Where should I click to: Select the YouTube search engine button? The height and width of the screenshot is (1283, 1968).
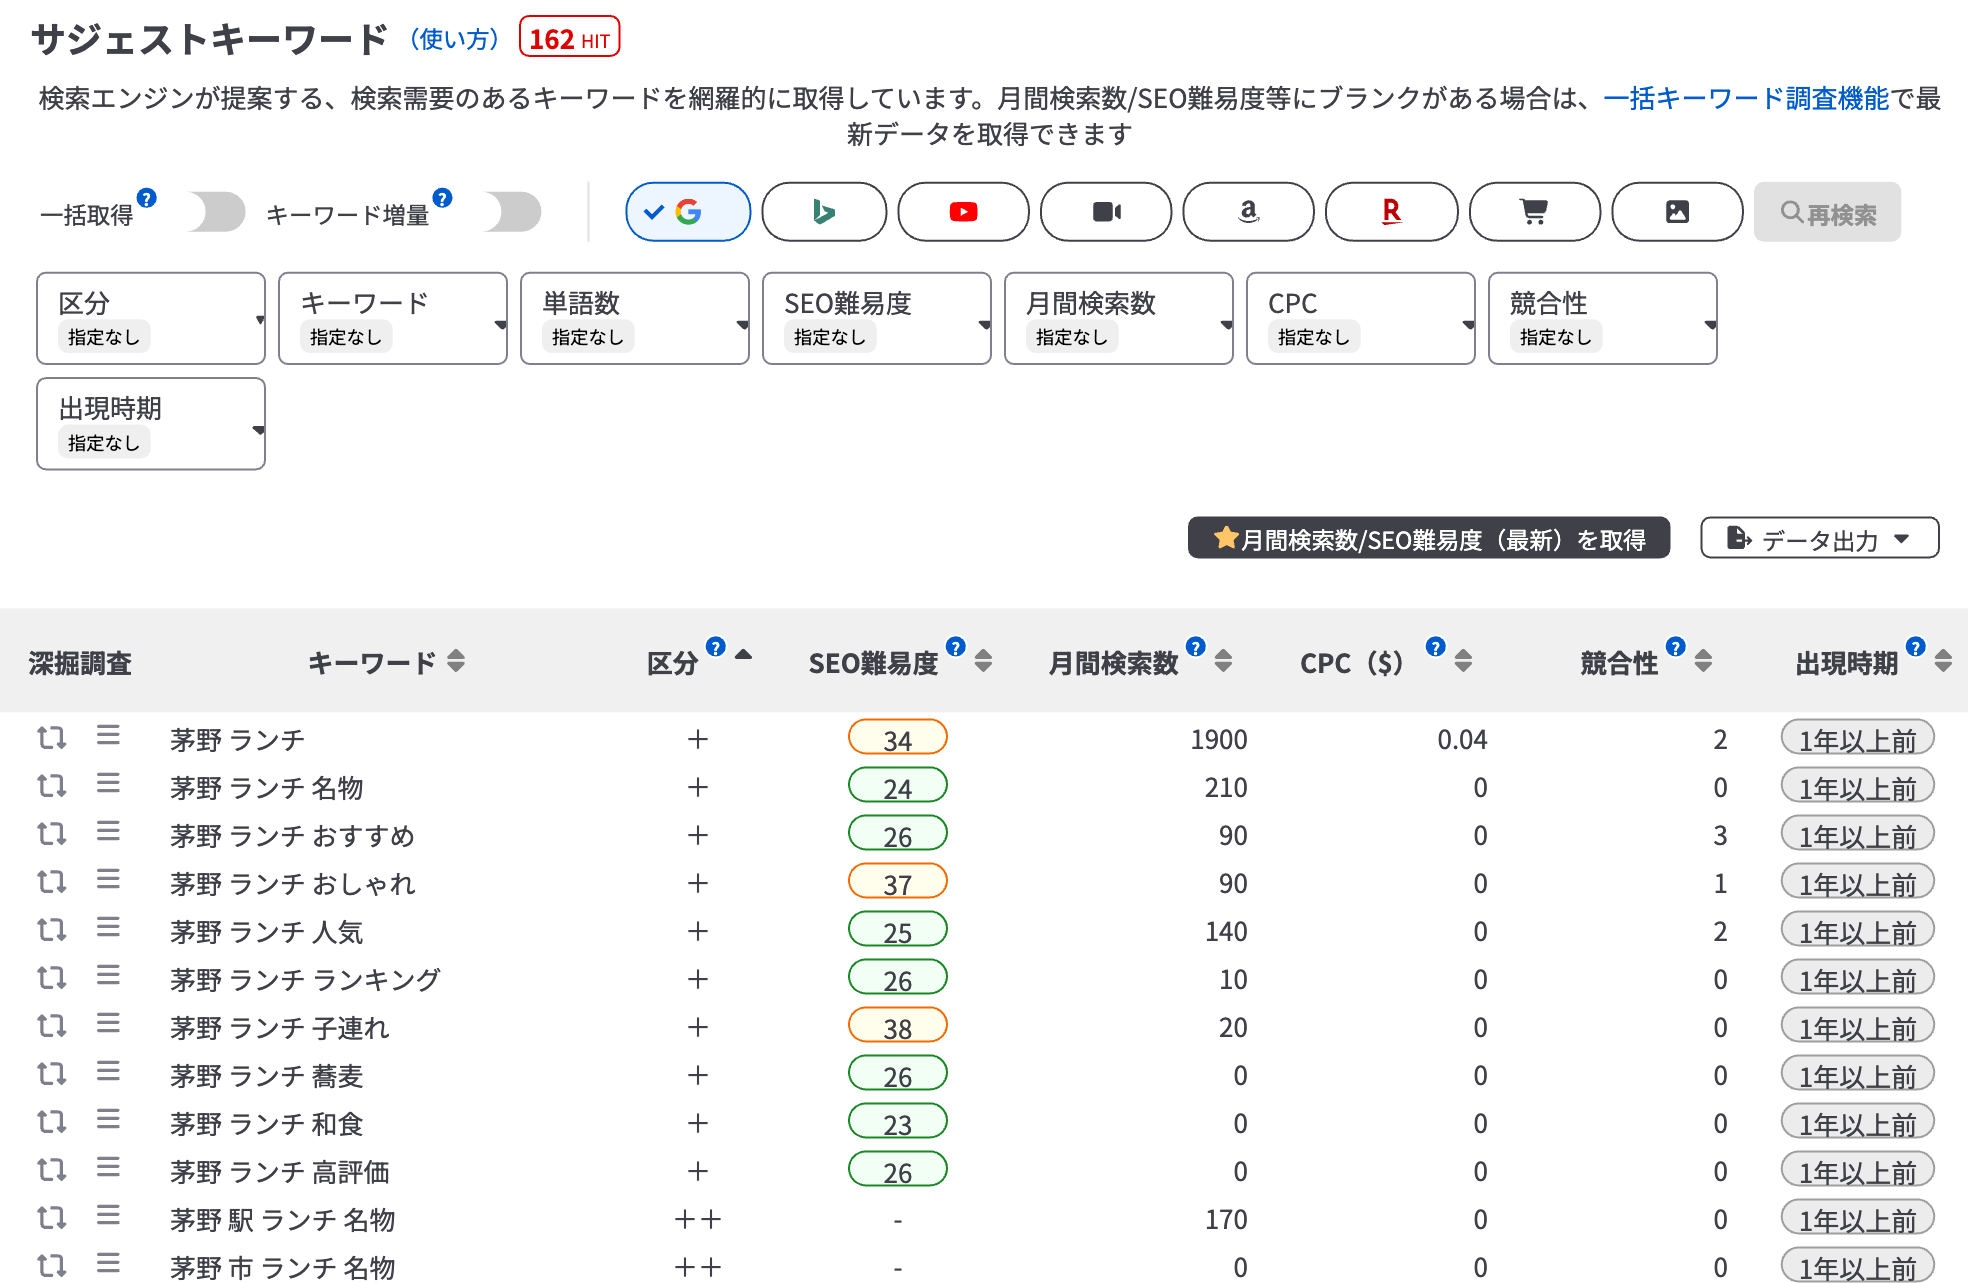(963, 212)
